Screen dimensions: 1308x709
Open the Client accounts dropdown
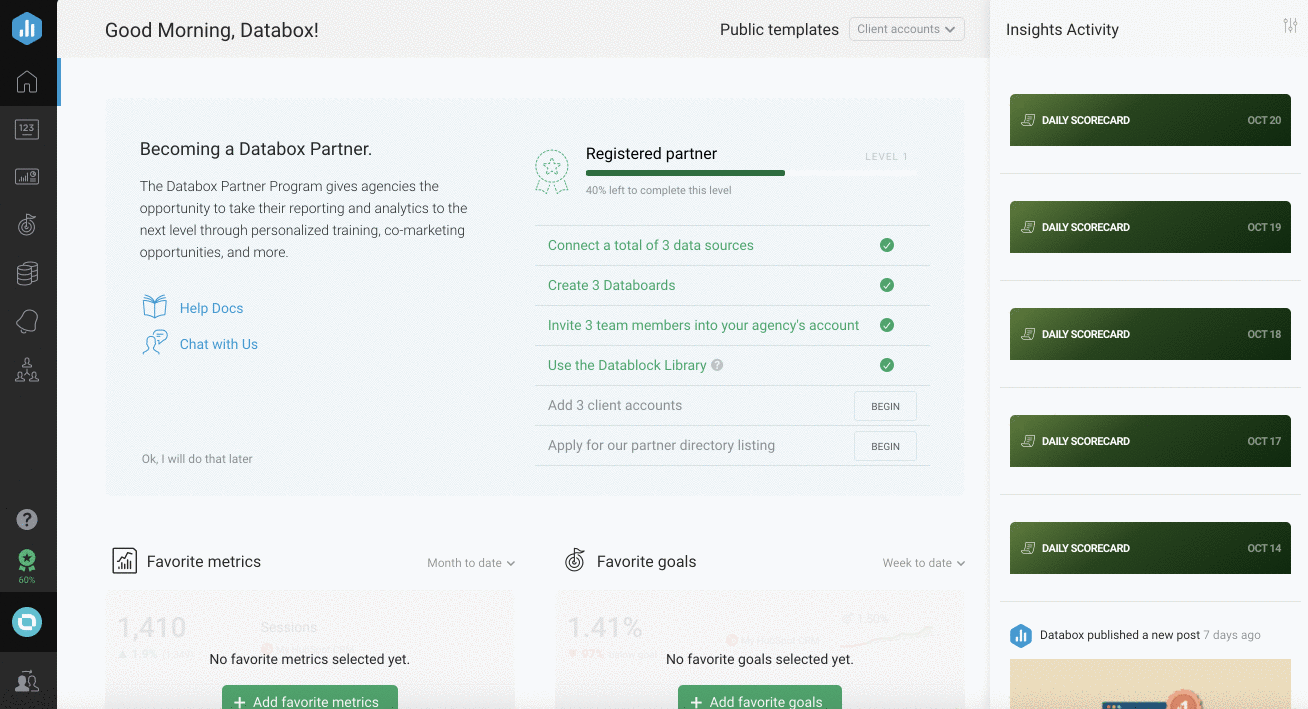tap(906, 29)
